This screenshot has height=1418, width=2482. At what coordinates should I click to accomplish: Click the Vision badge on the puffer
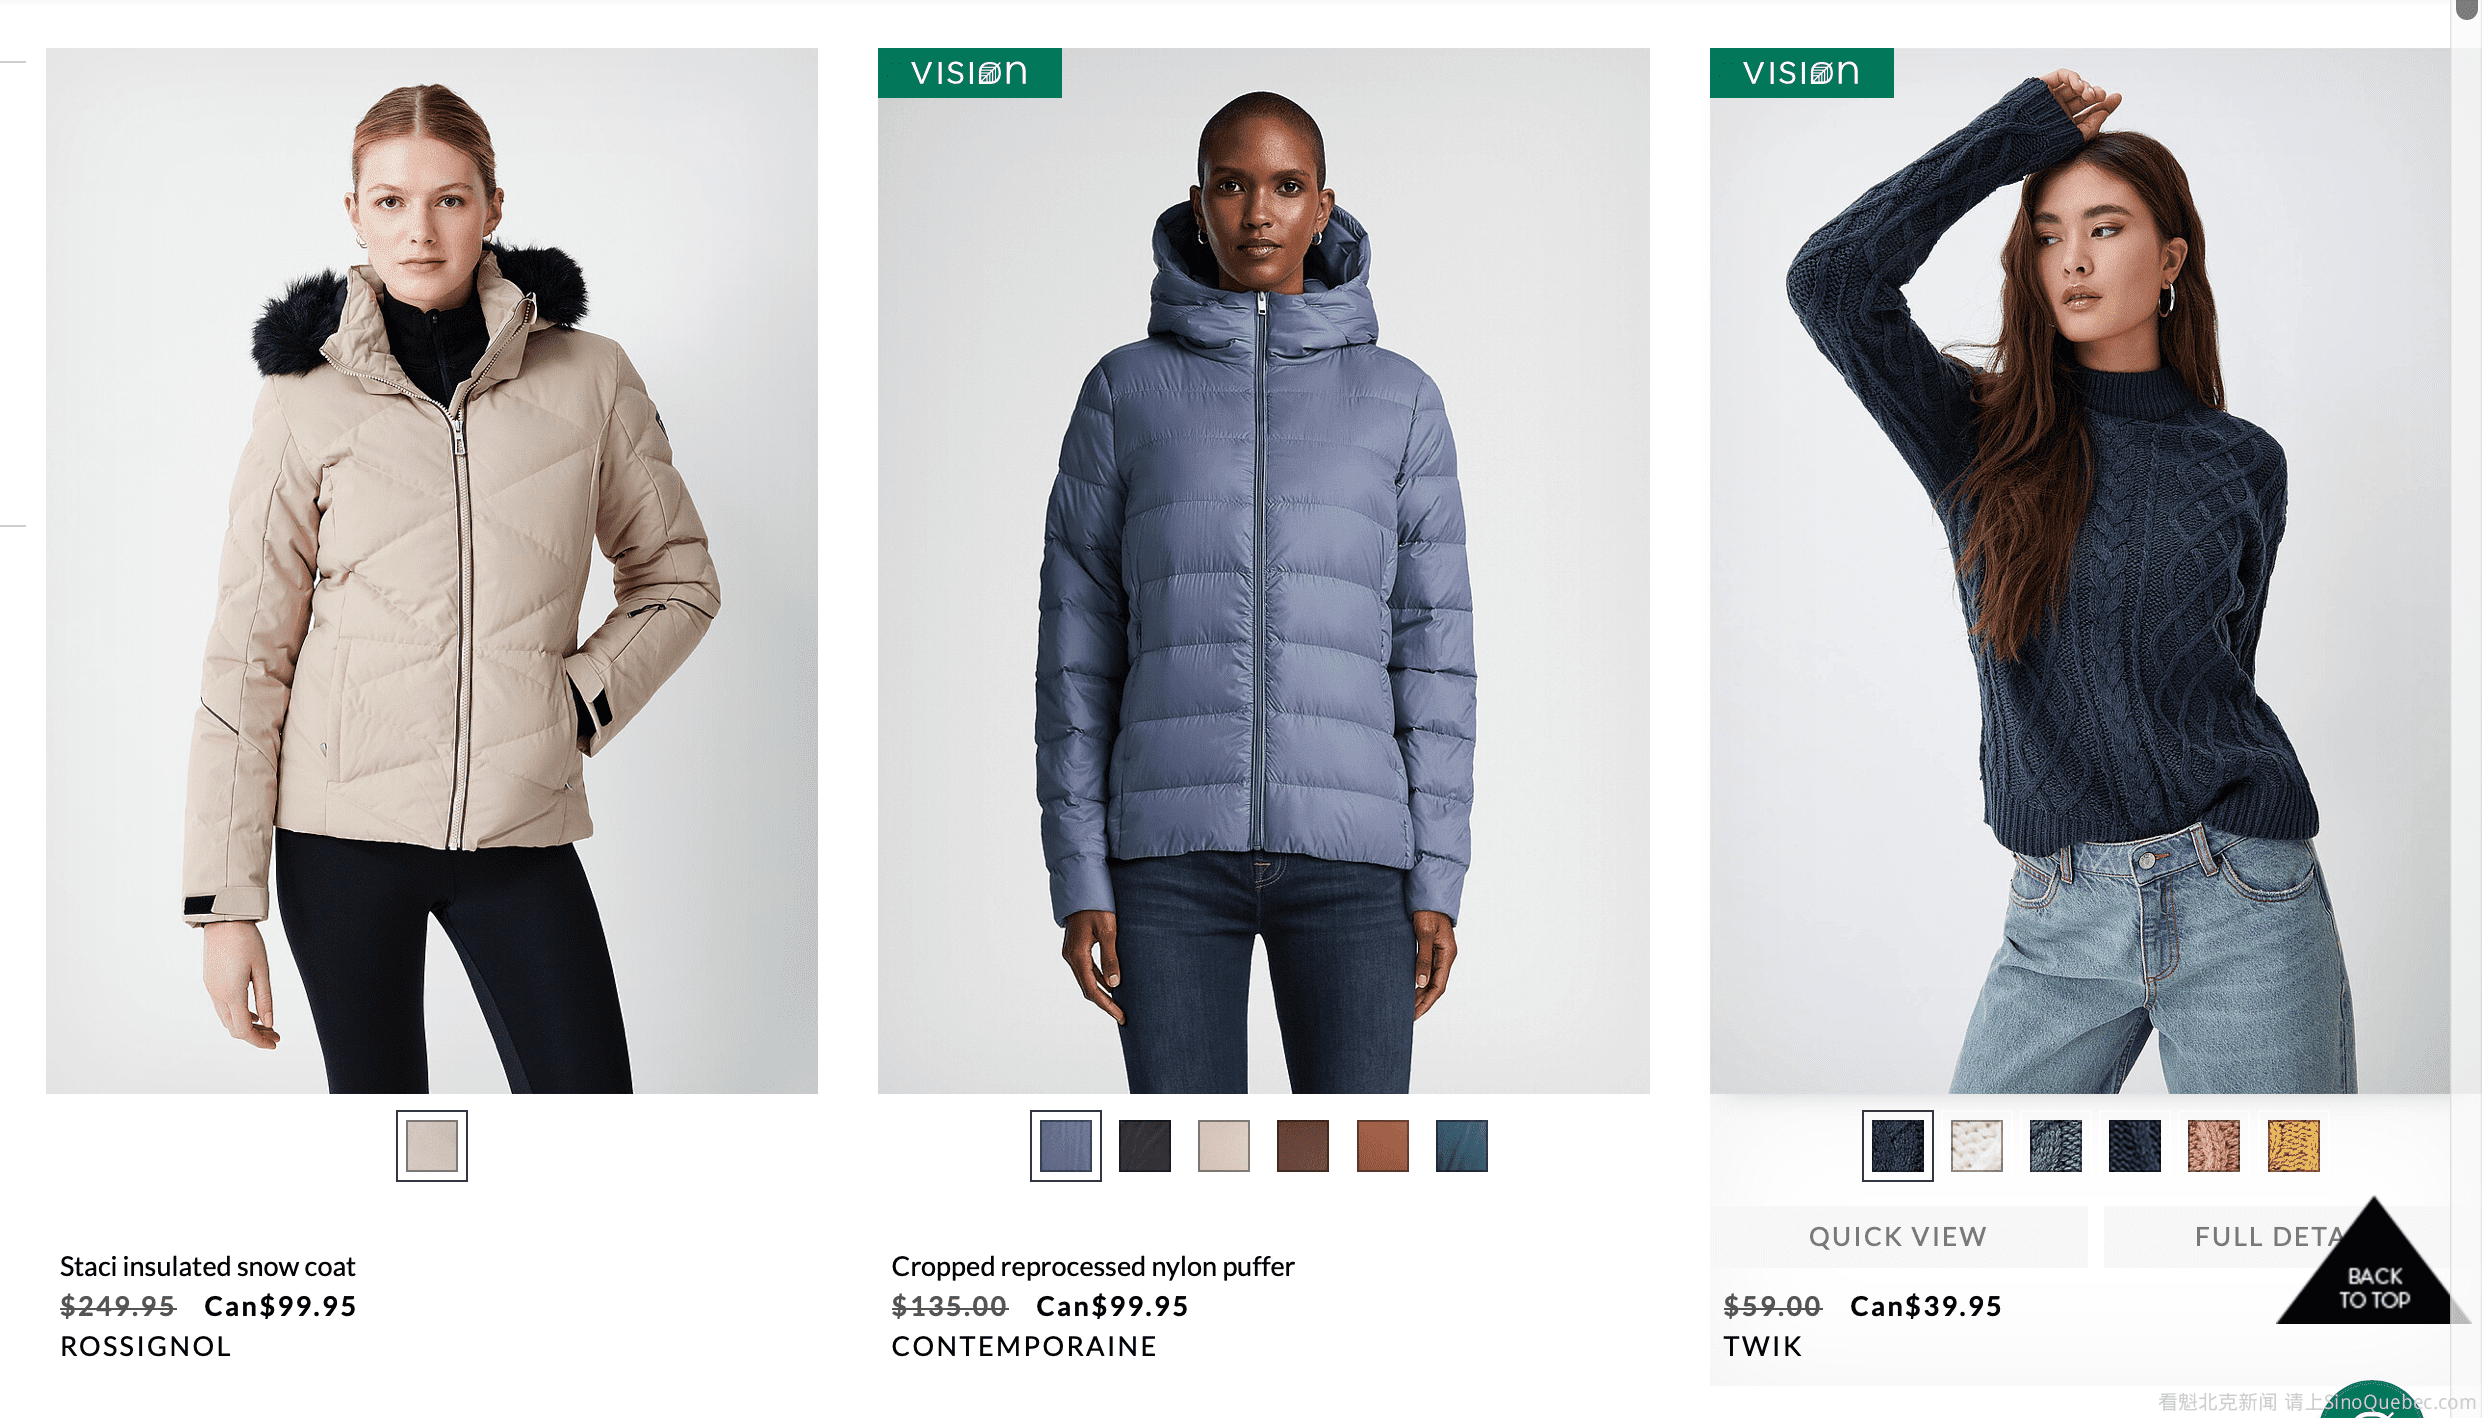pyautogui.click(x=969, y=73)
